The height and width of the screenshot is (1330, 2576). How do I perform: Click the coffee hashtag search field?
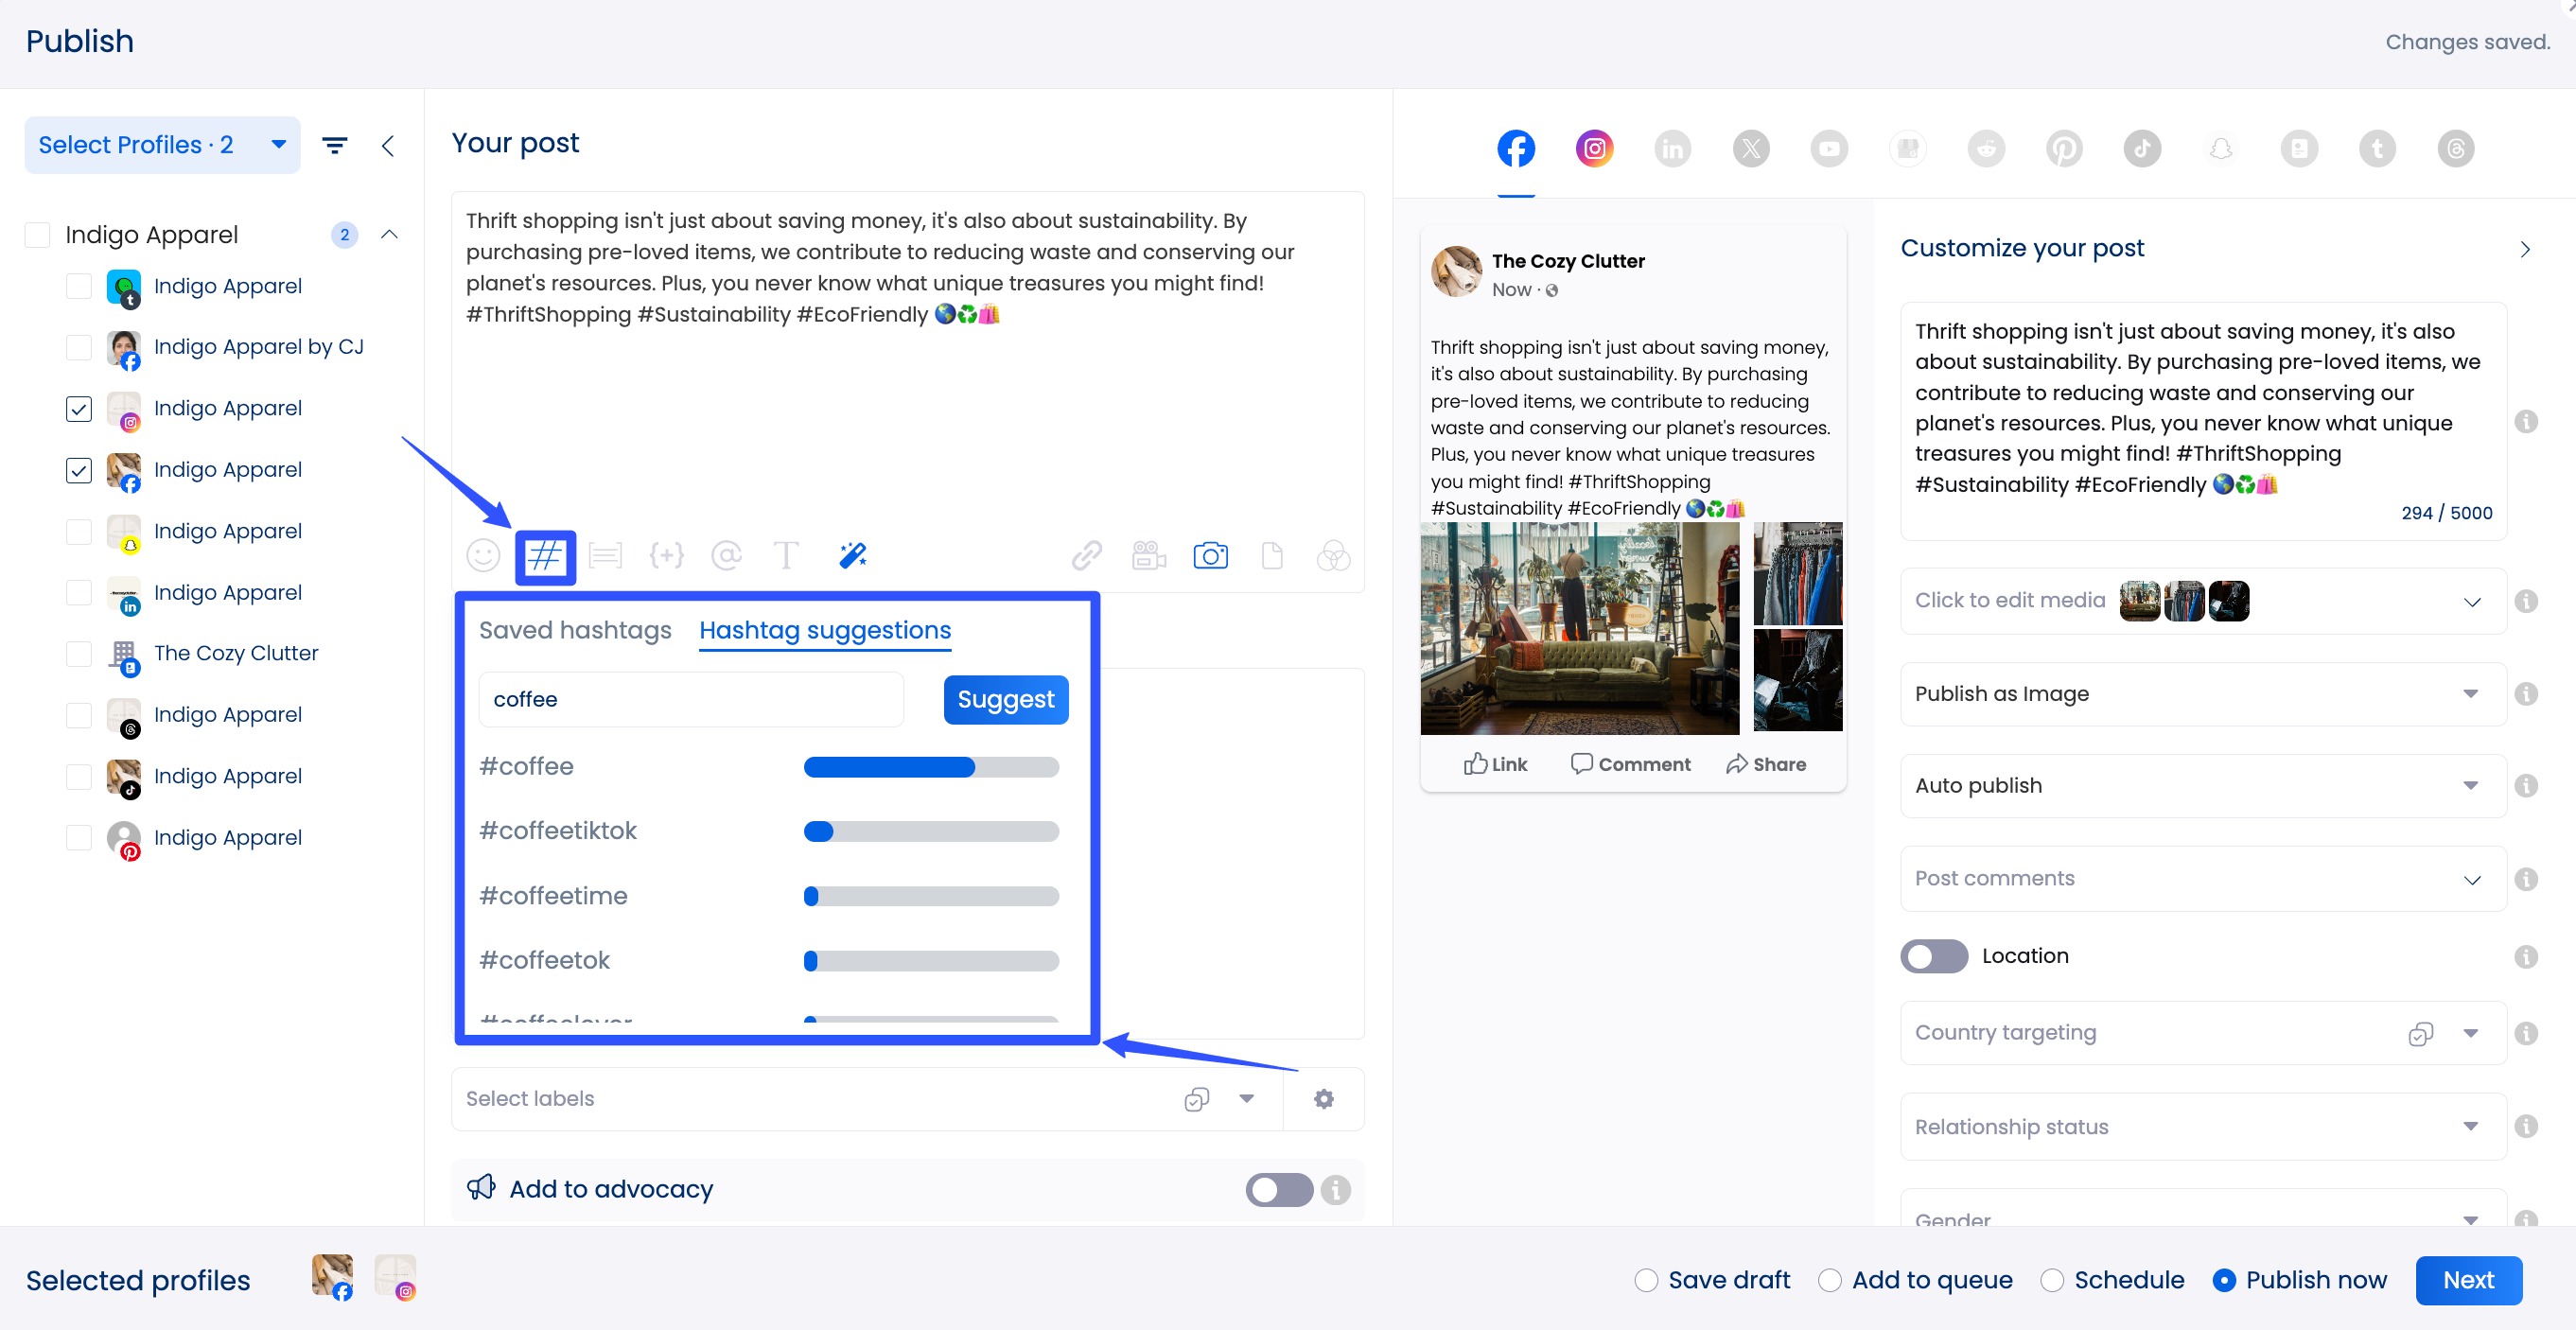click(690, 699)
